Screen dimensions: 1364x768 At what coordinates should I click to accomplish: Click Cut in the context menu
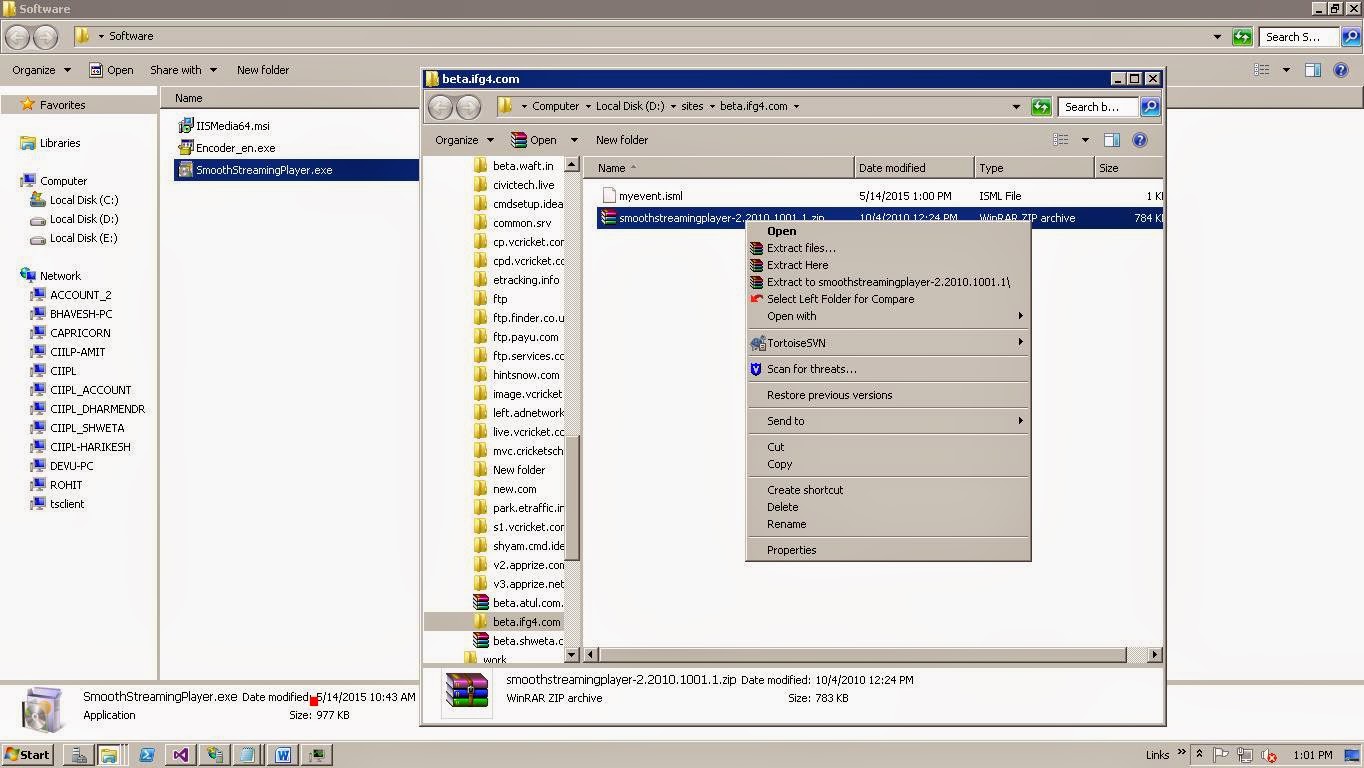[x=775, y=447]
